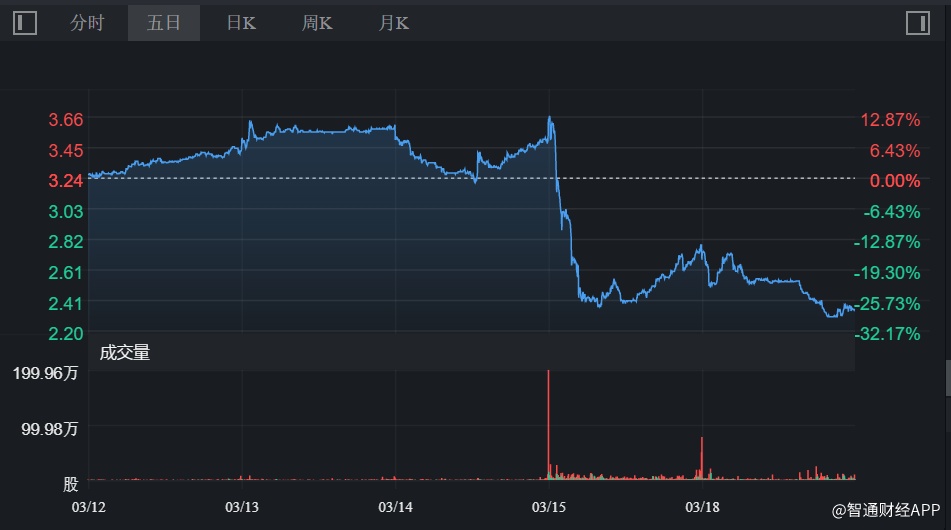
Task: Click the 6.43% positive percent label
Action: 895,150
